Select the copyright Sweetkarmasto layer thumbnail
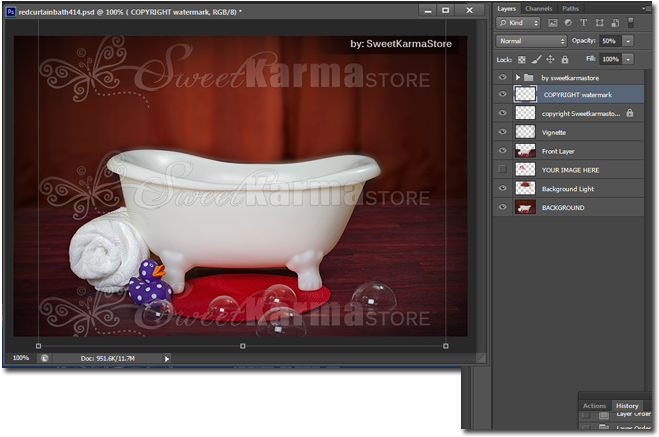 click(525, 113)
